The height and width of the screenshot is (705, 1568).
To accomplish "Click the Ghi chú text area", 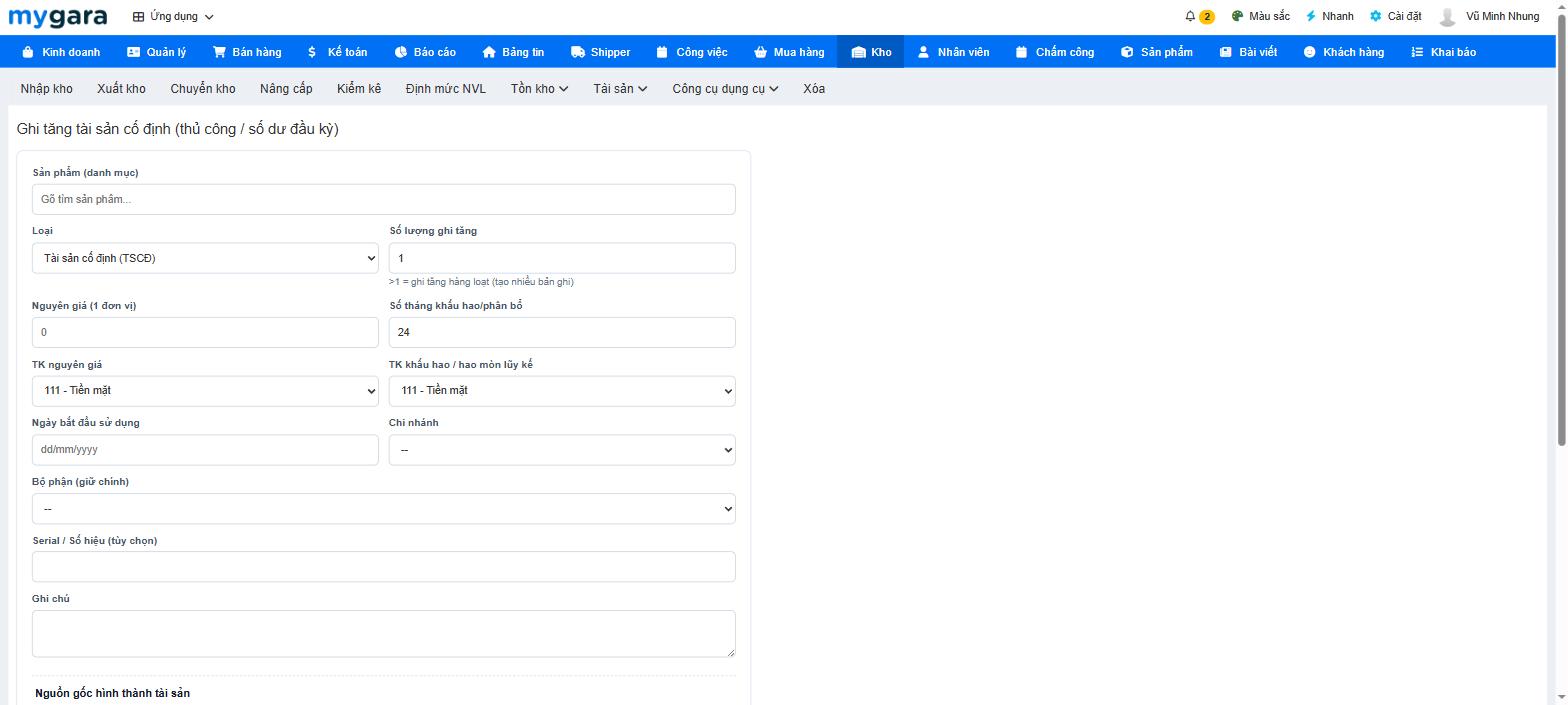I will pyautogui.click(x=384, y=634).
